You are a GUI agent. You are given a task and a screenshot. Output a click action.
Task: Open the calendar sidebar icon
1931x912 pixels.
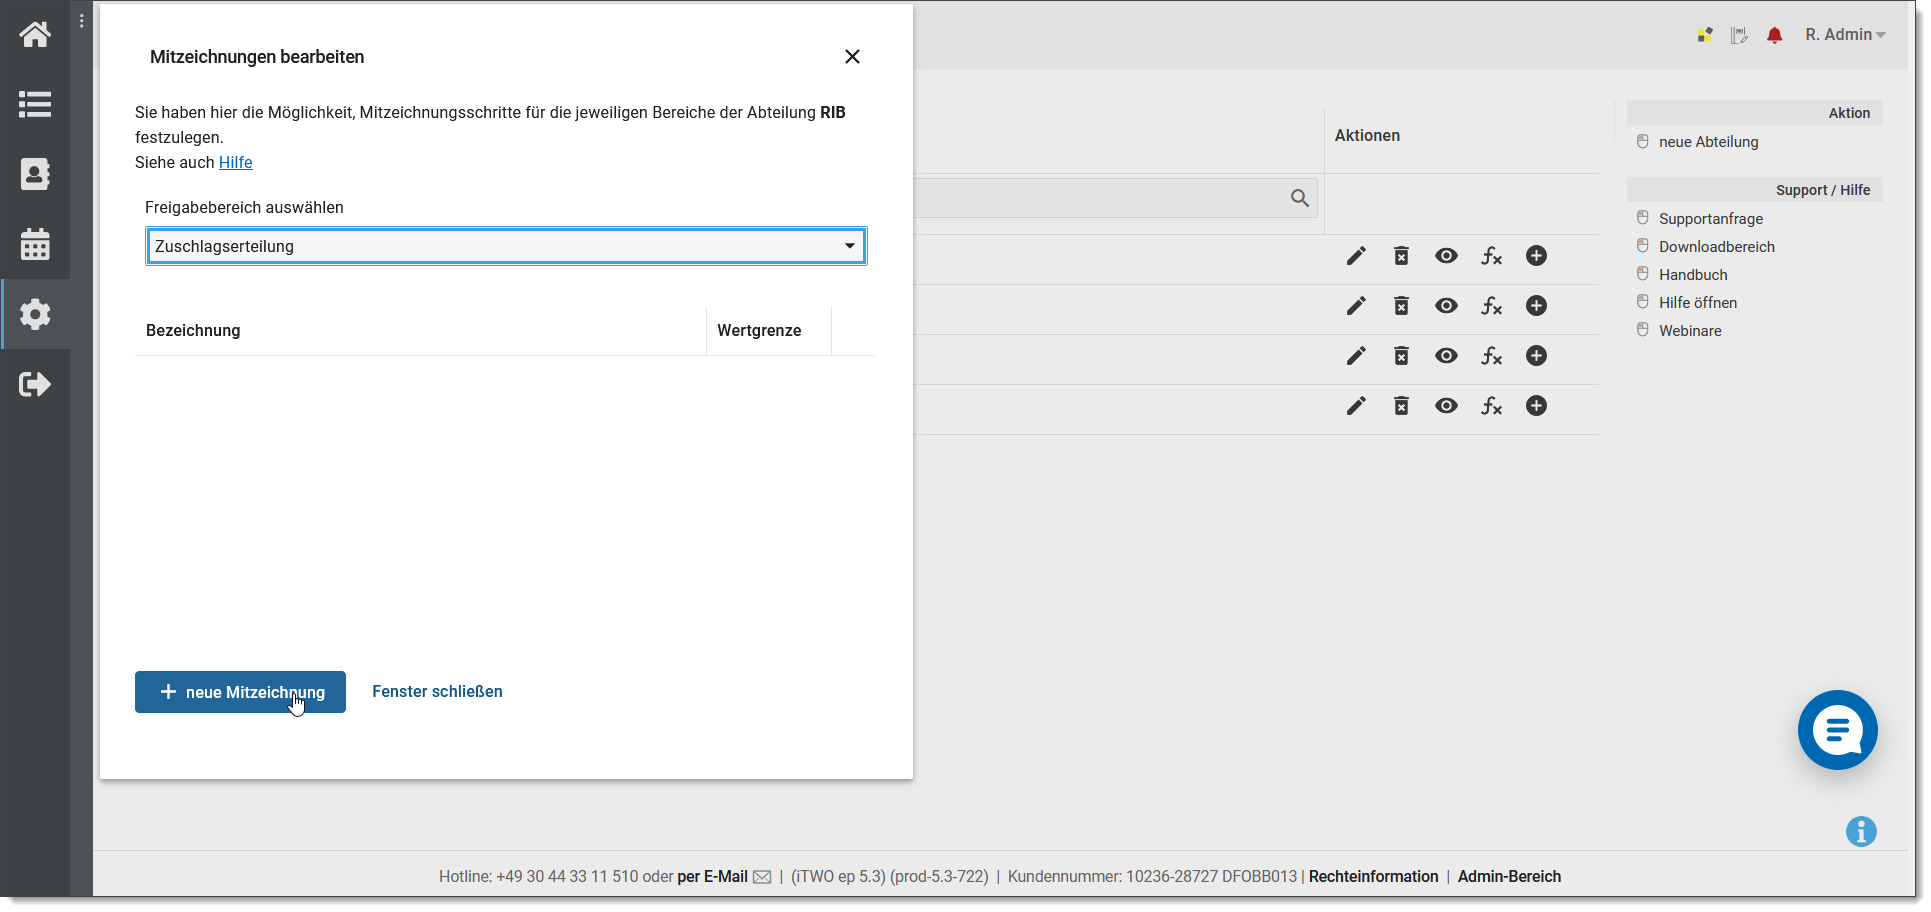coord(35,244)
